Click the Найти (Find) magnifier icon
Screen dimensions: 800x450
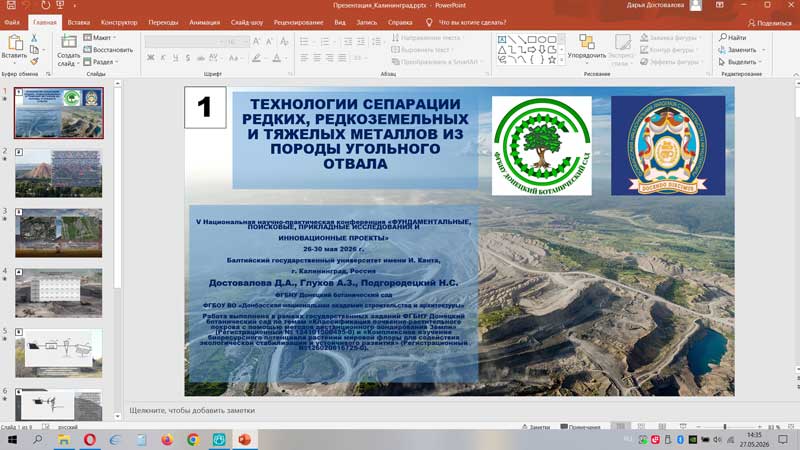(723, 37)
